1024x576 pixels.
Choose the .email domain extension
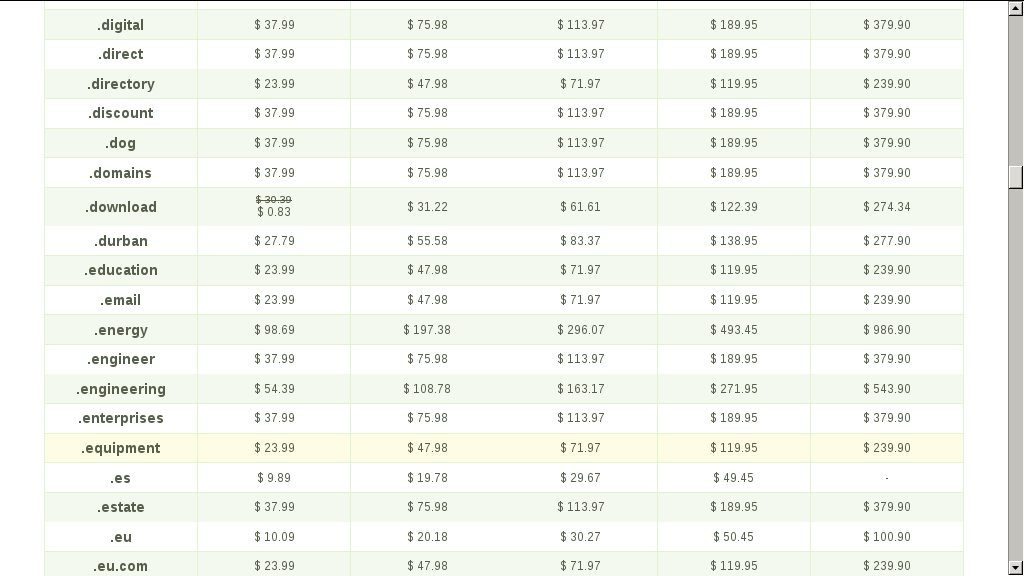[x=121, y=300]
